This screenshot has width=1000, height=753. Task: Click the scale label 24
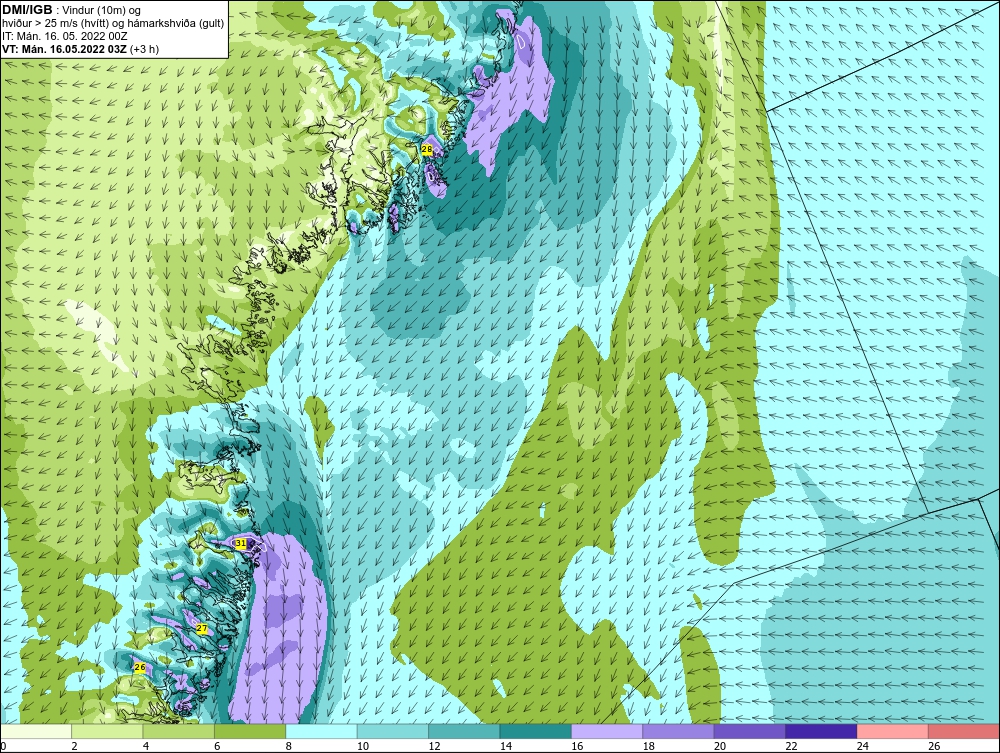coord(863,747)
